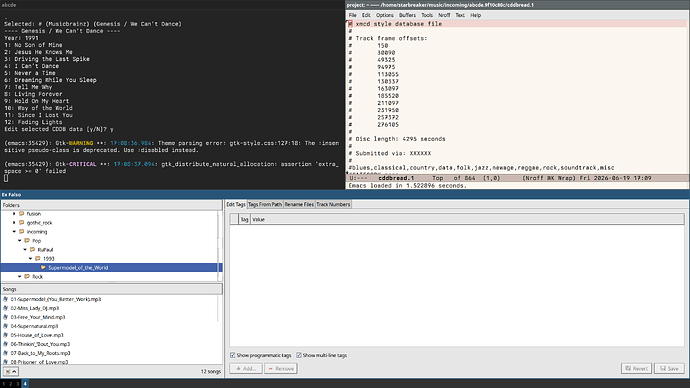This screenshot has width=690, height=388.
Task: Click the plugins button below the songs list
Action: tap(11, 372)
